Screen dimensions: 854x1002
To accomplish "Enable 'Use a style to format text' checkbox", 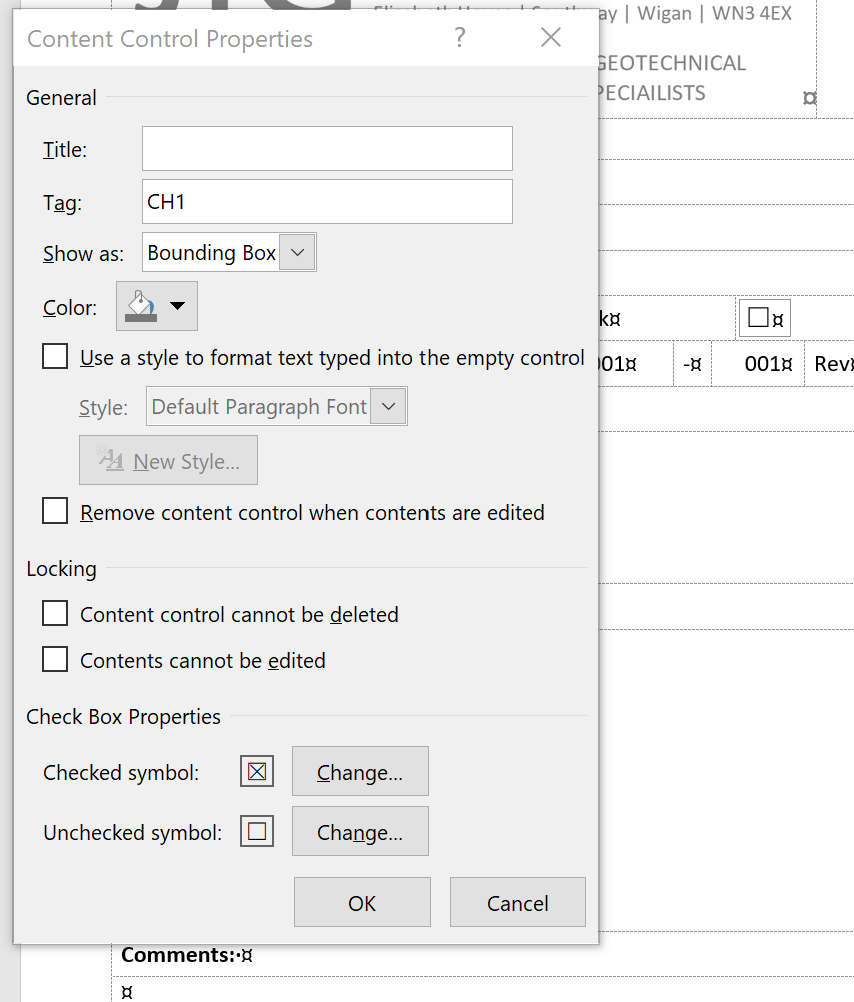I will click(55, 357).
